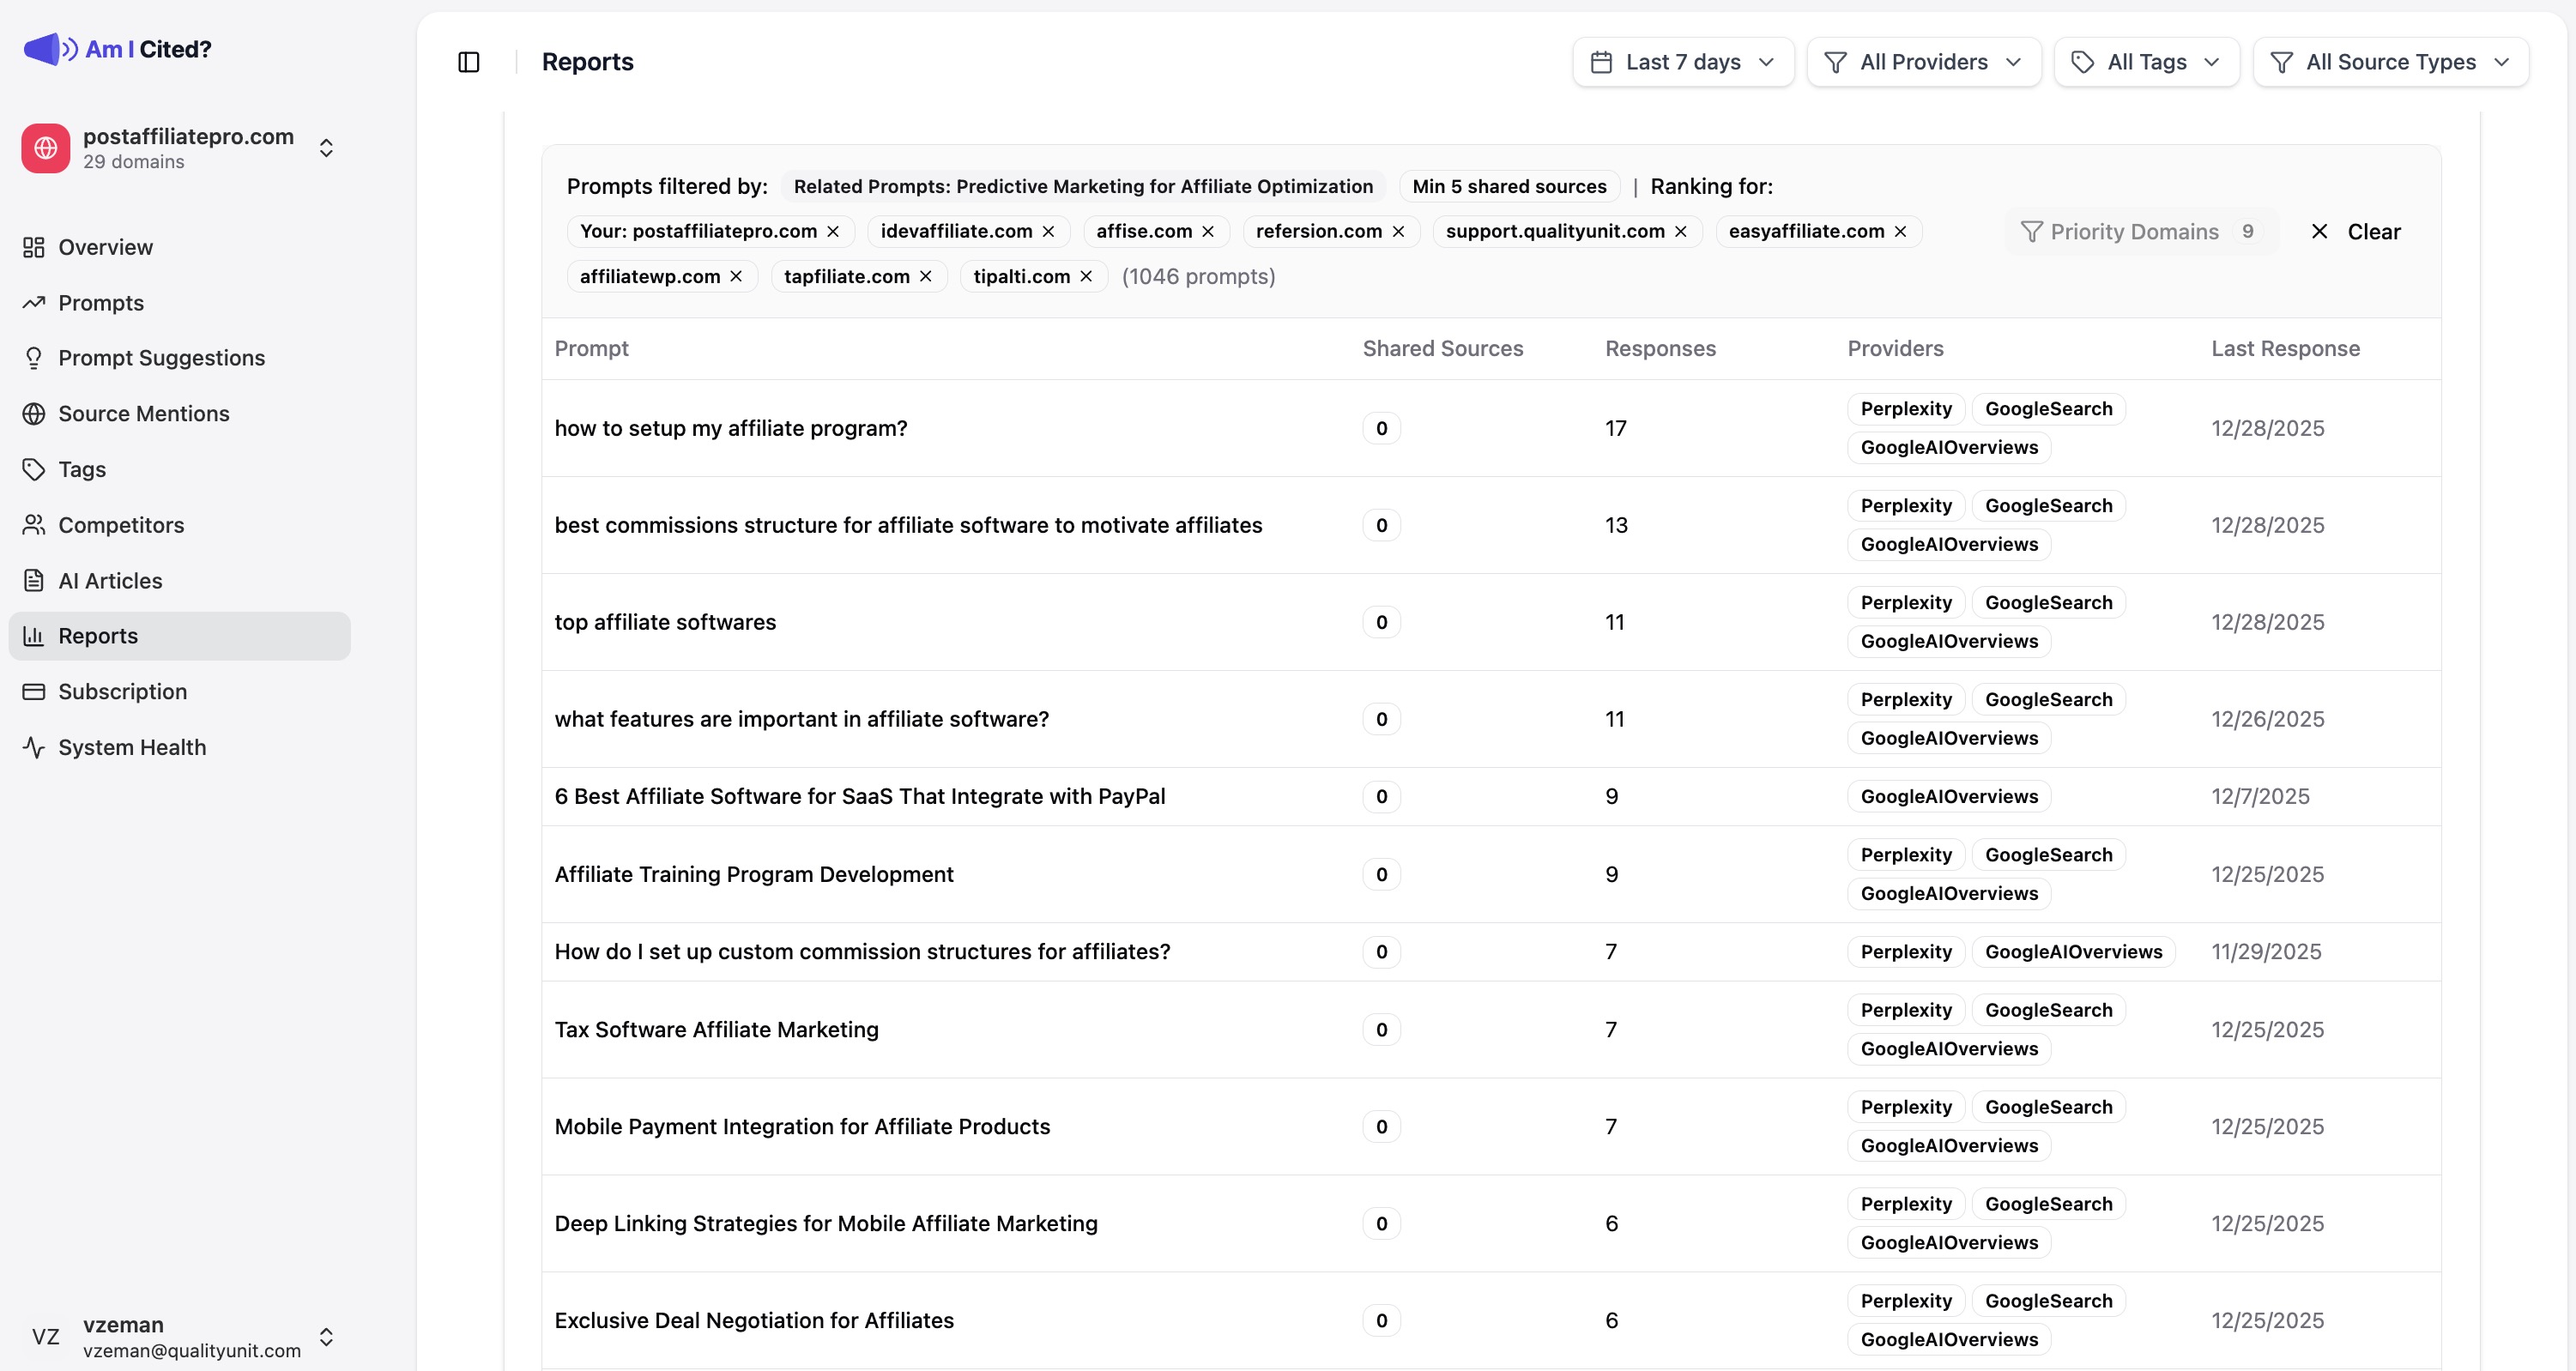Open the All Source Types filter

(2391, 61)
